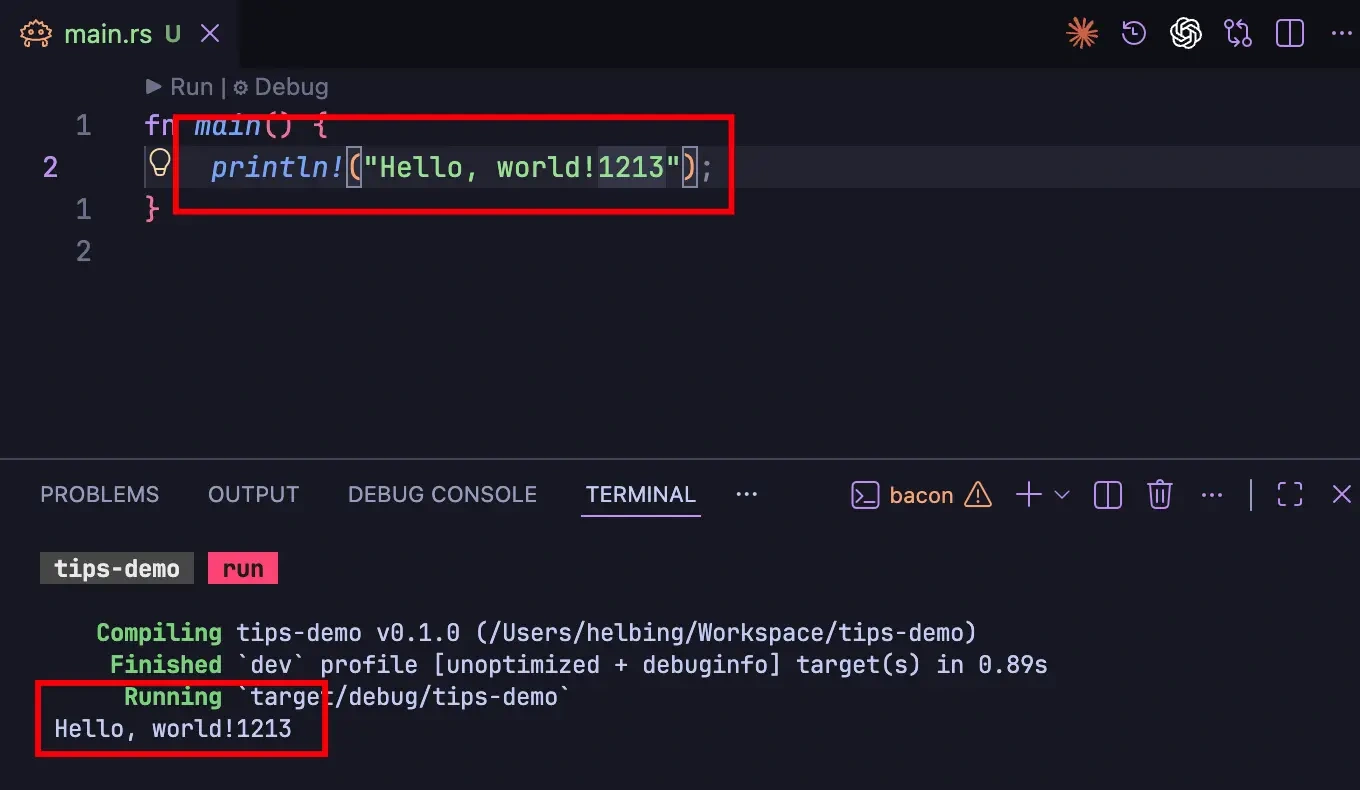Open editor More Actions ellipsis menu

pyautogui.click(x=1341, y=34)
